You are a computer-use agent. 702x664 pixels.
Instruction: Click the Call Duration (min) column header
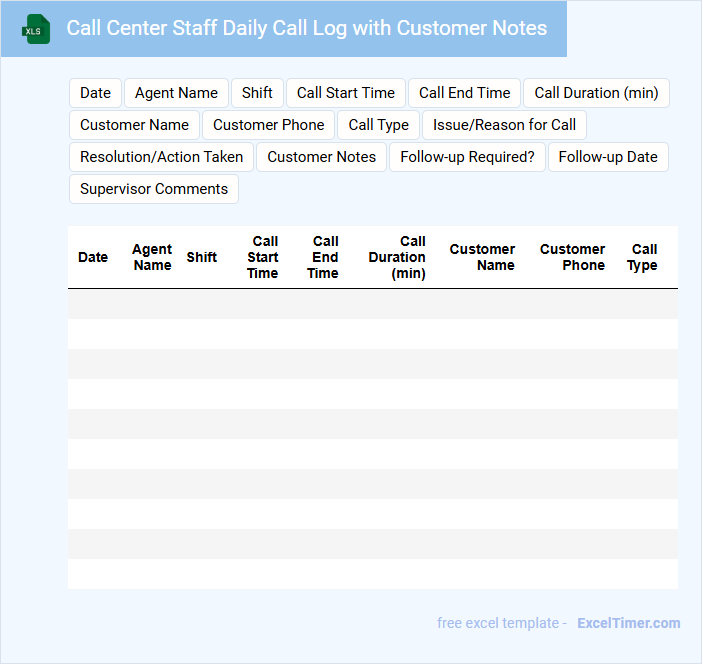[397, 257]
